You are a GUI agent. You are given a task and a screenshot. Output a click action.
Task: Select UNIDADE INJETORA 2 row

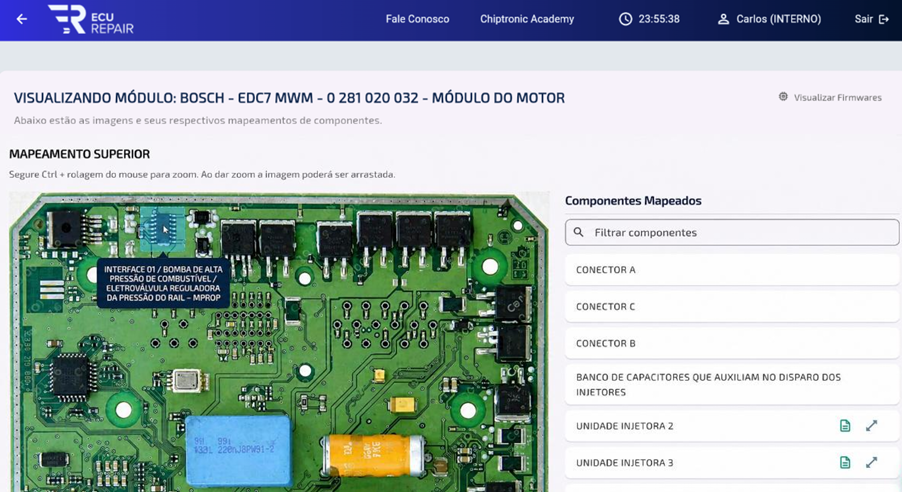point(732,426)
